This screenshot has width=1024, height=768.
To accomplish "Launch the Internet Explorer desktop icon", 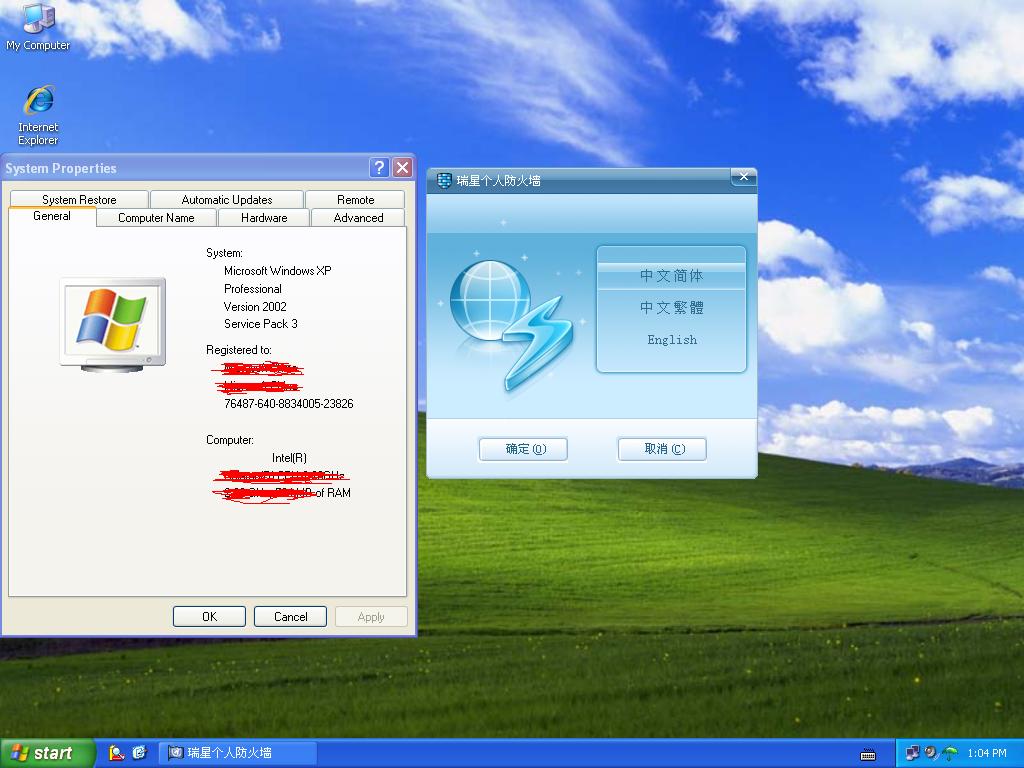I will coord(38,116).
